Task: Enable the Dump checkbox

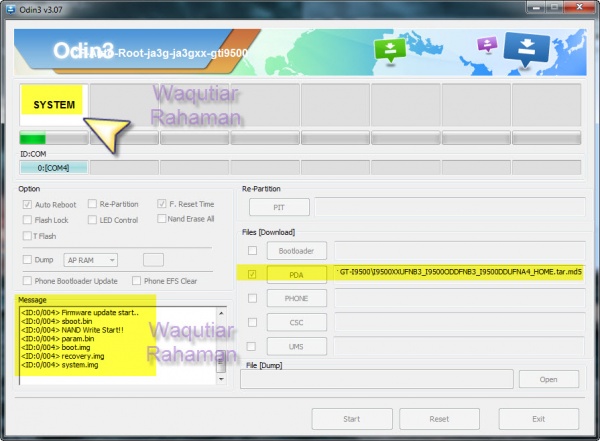Action: click(x=27, y=260)
